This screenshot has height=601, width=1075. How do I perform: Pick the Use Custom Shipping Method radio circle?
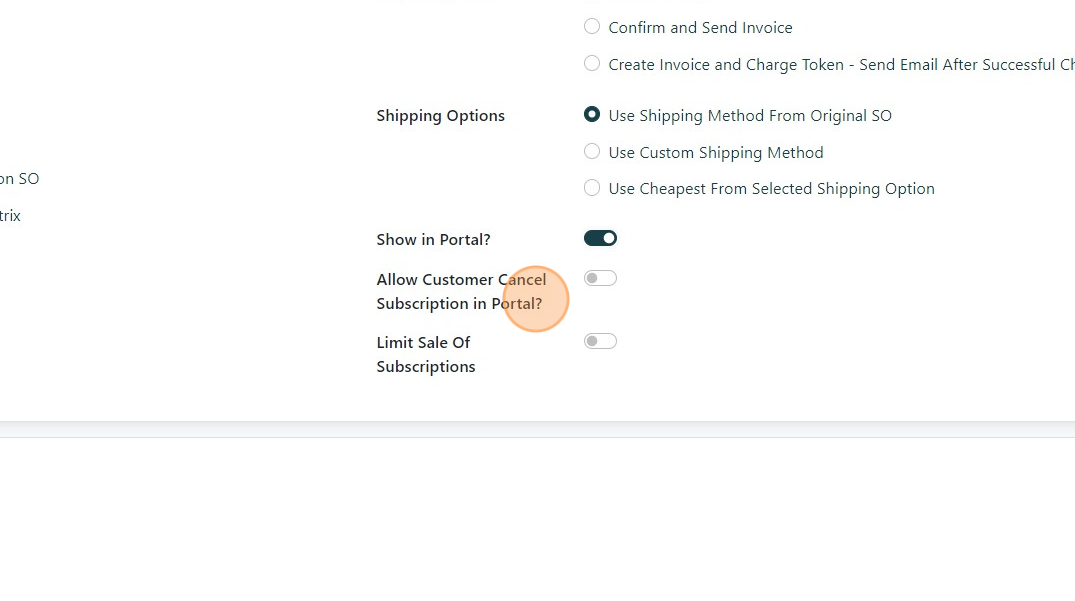(592, 152)
